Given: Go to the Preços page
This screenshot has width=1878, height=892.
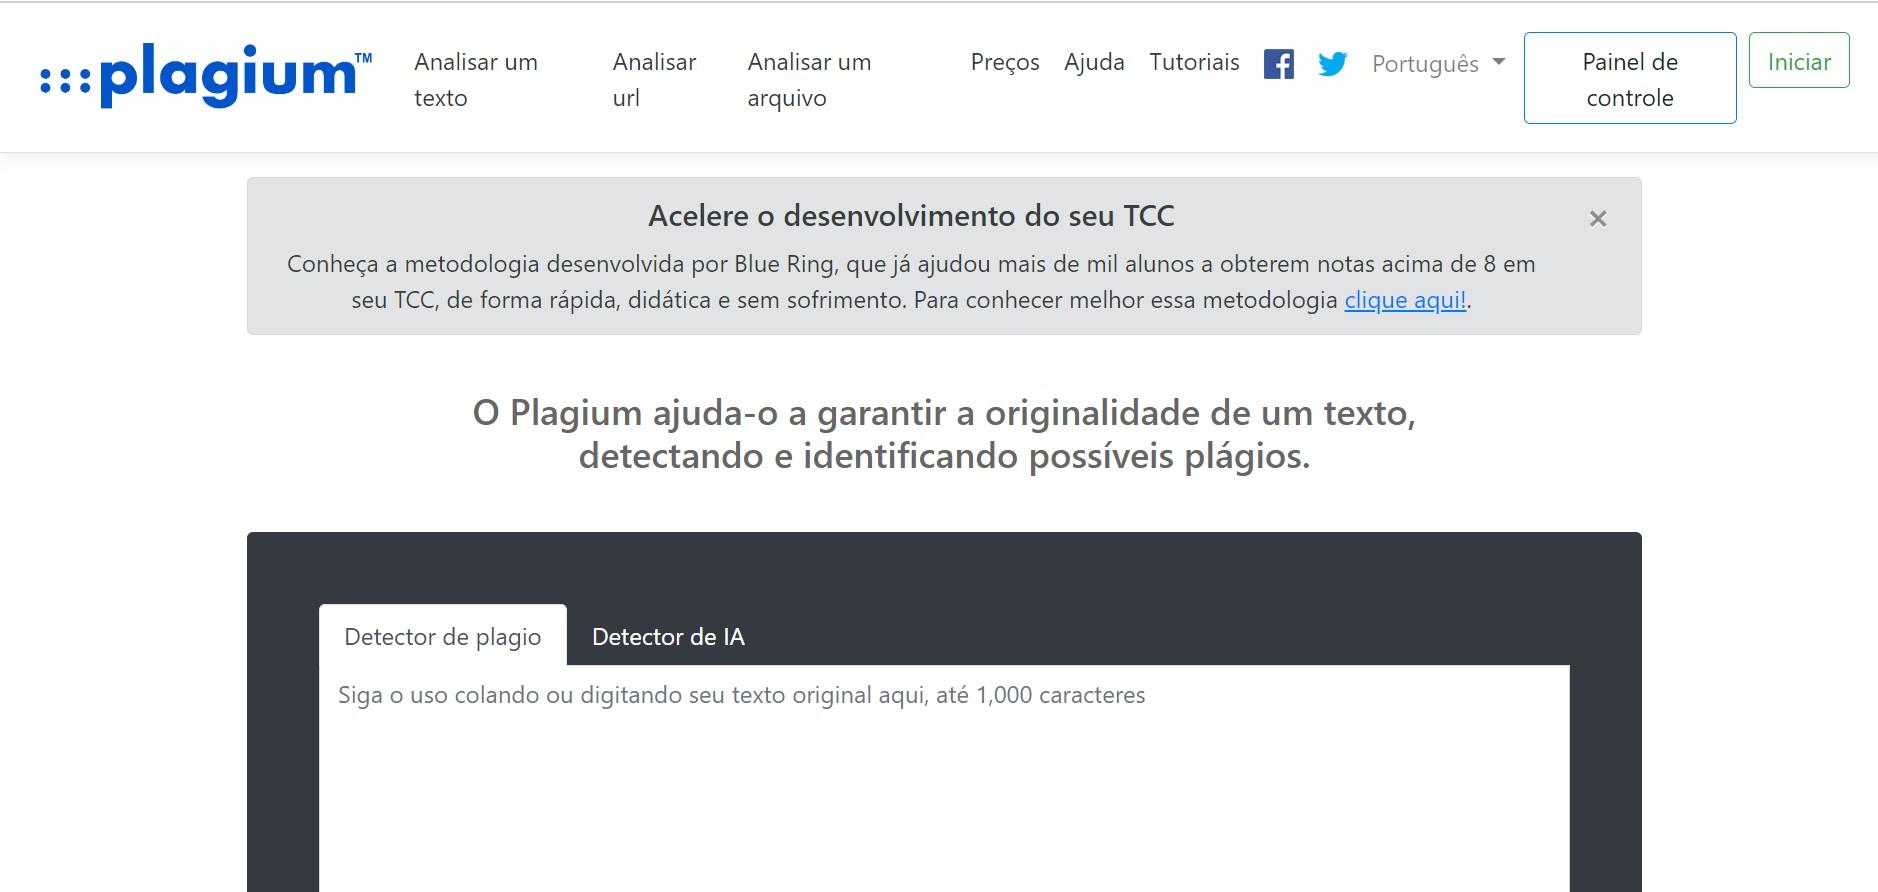Looking at the screenshot, I should pyautogui.click(x=1005, y=62).
